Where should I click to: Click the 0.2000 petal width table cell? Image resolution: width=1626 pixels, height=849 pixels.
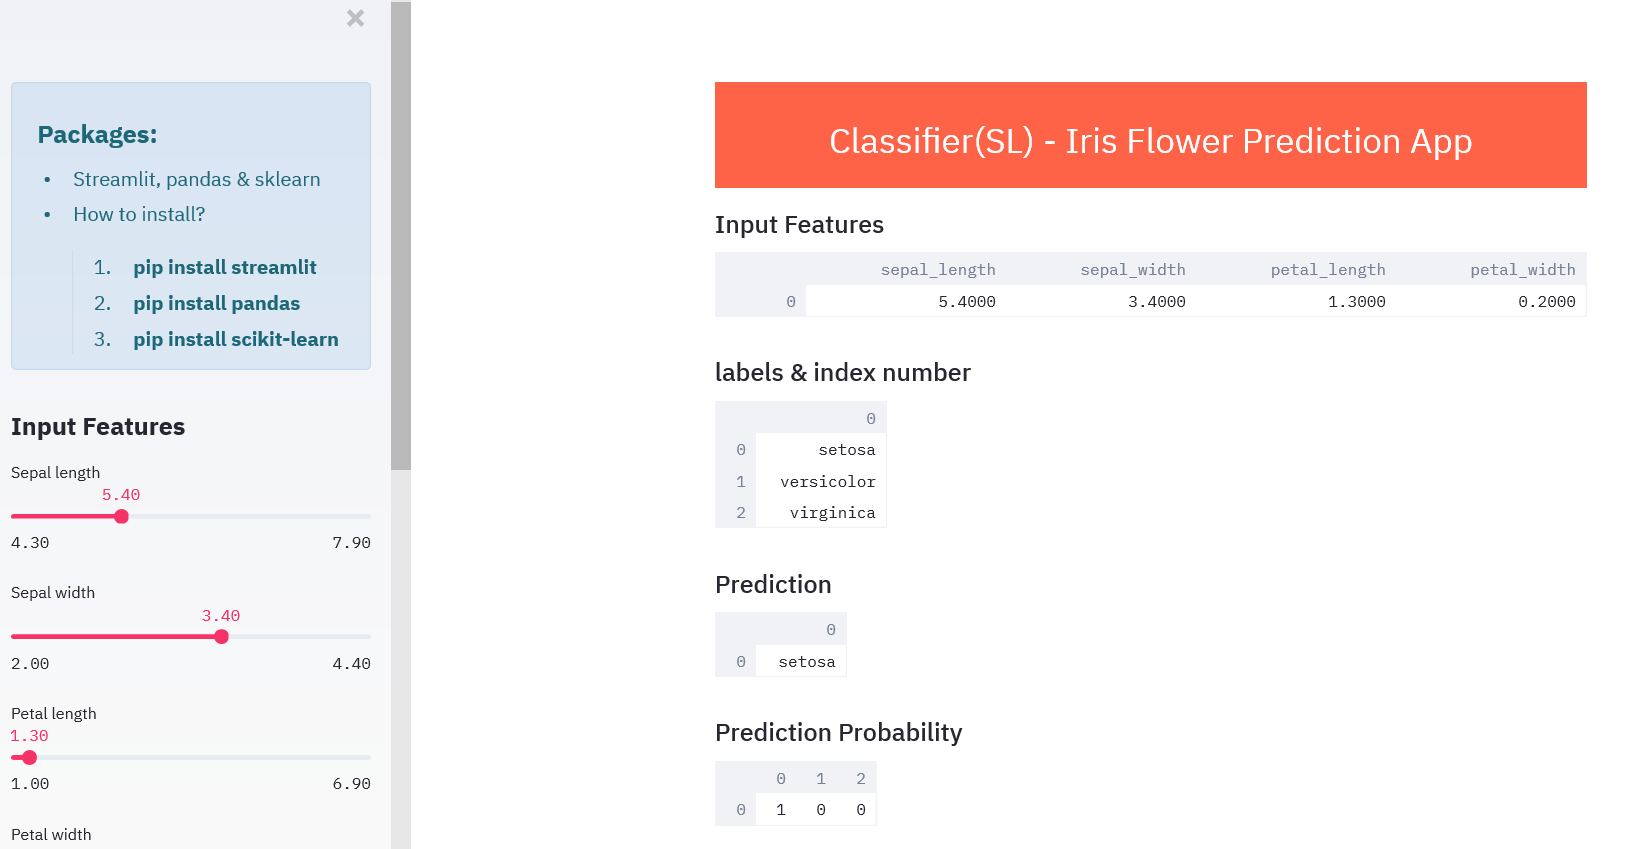coord(1546,302)
